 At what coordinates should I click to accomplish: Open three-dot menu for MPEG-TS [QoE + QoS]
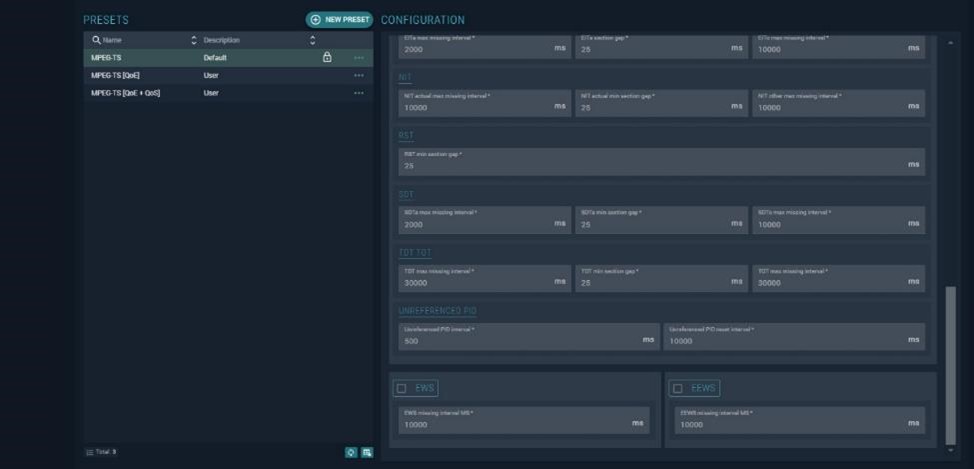coord(358,93)
